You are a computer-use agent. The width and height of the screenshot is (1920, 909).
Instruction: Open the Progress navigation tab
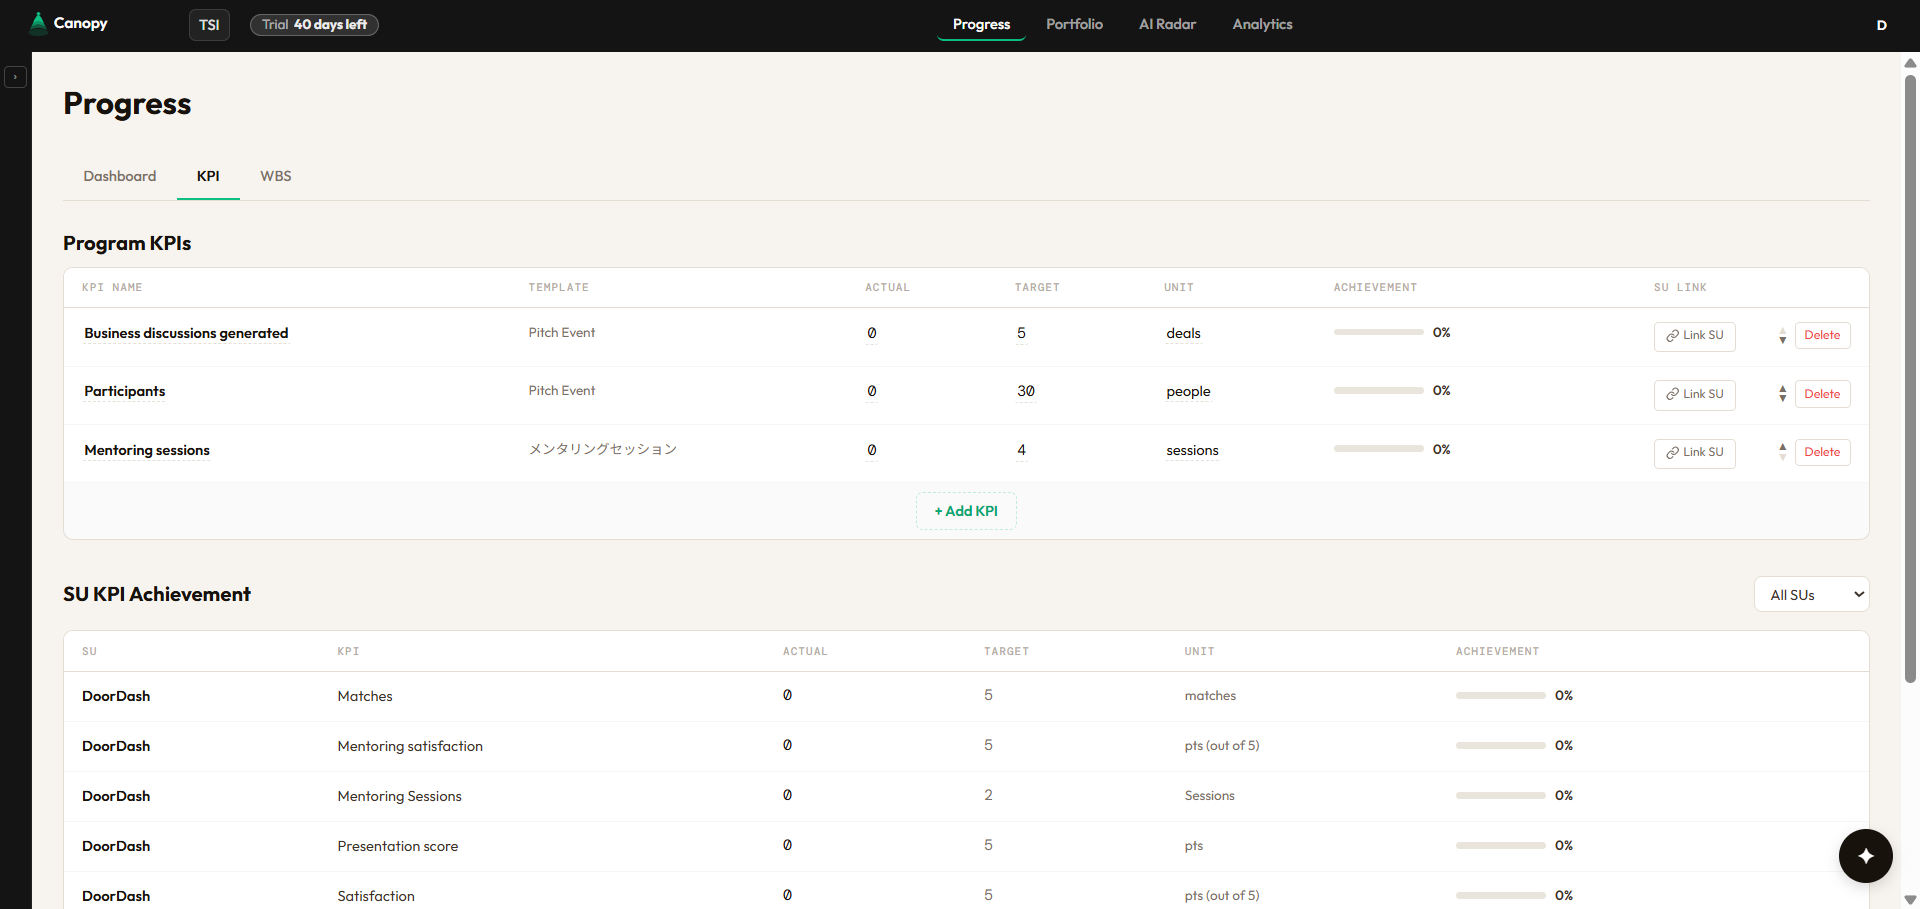click(981, 24)
